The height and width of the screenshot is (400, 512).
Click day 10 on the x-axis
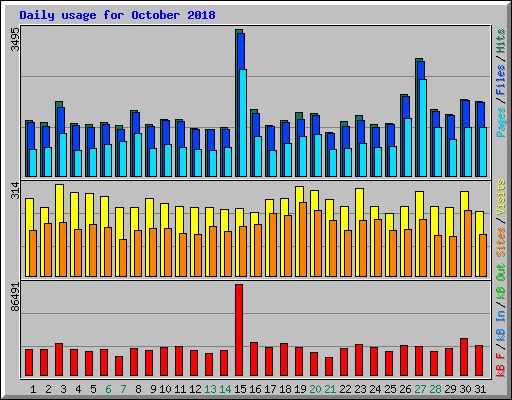click(165, 389)
